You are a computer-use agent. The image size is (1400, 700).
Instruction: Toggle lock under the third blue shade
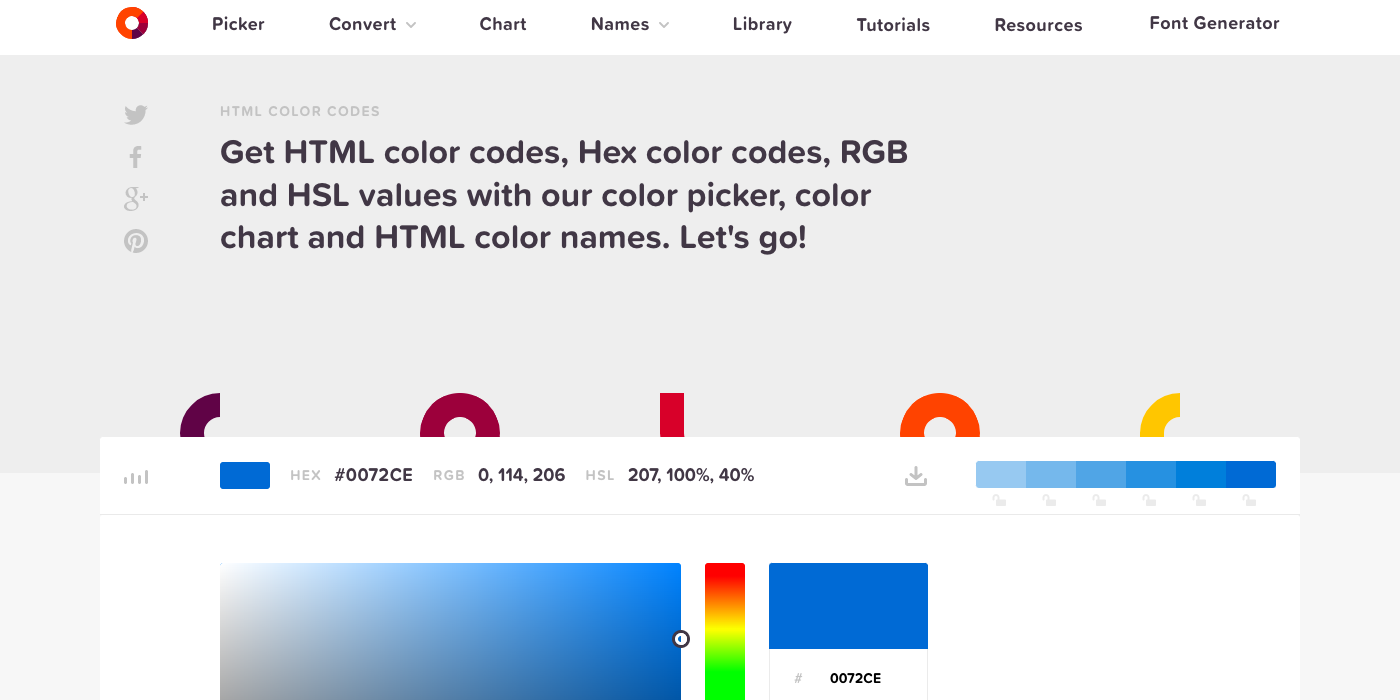tap(1099, 500)
